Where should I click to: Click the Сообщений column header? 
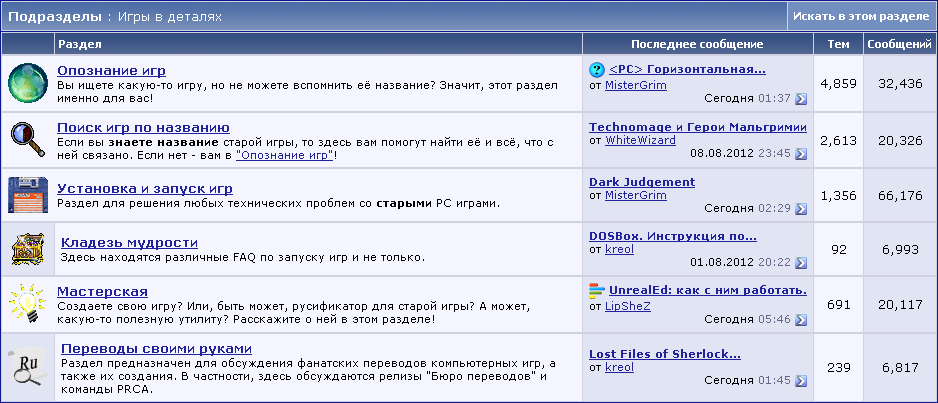tap(900, 44)
